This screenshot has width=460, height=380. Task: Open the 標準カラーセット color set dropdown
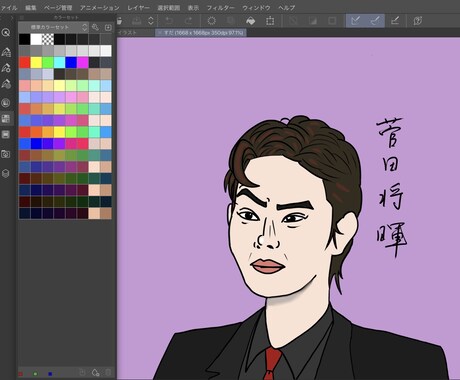[x=53, y=27]
